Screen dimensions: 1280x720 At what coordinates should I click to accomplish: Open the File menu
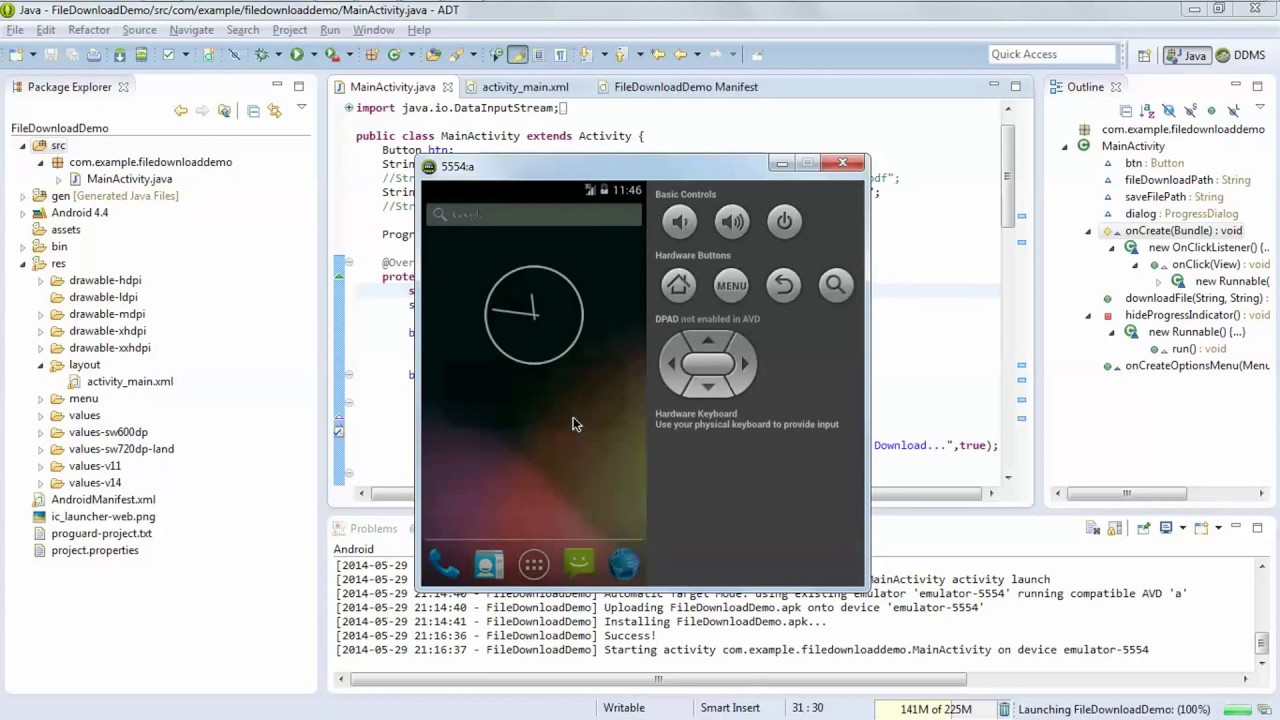point(15,30)
